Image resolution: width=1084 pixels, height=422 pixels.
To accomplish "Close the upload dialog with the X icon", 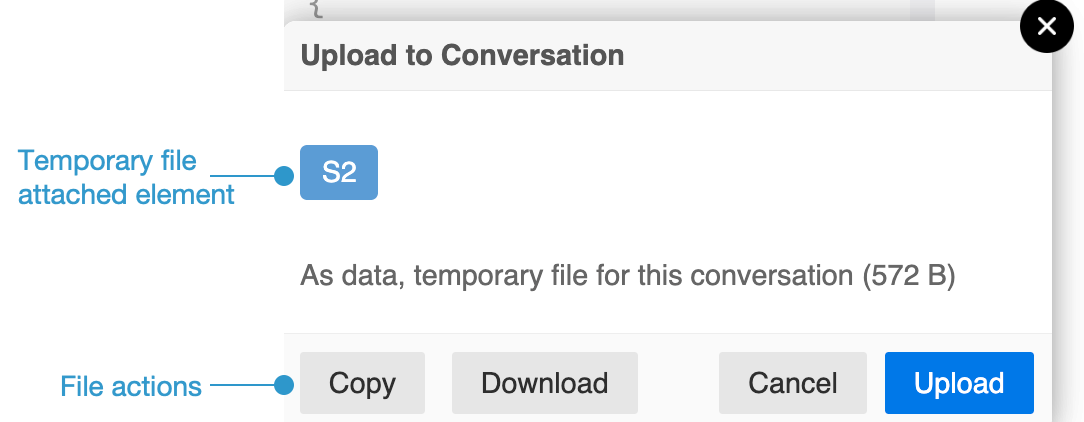I will point(1046,27).
